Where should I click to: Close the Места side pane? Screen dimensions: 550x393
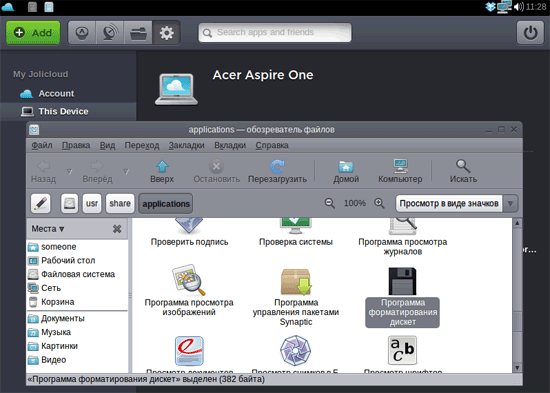pos(117,229)
